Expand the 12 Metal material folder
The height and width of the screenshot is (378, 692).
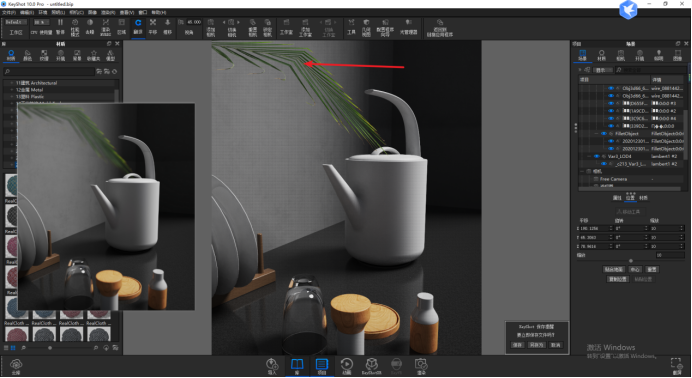point(11,90)
